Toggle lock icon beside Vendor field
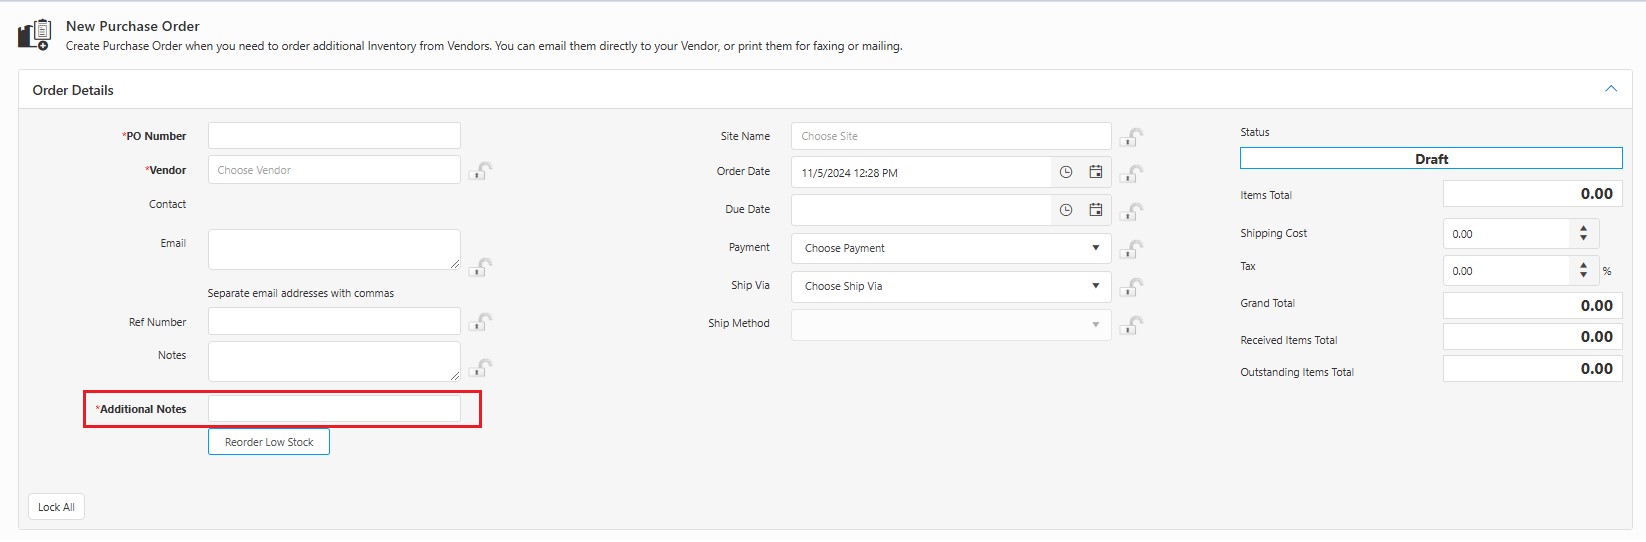 481,171
